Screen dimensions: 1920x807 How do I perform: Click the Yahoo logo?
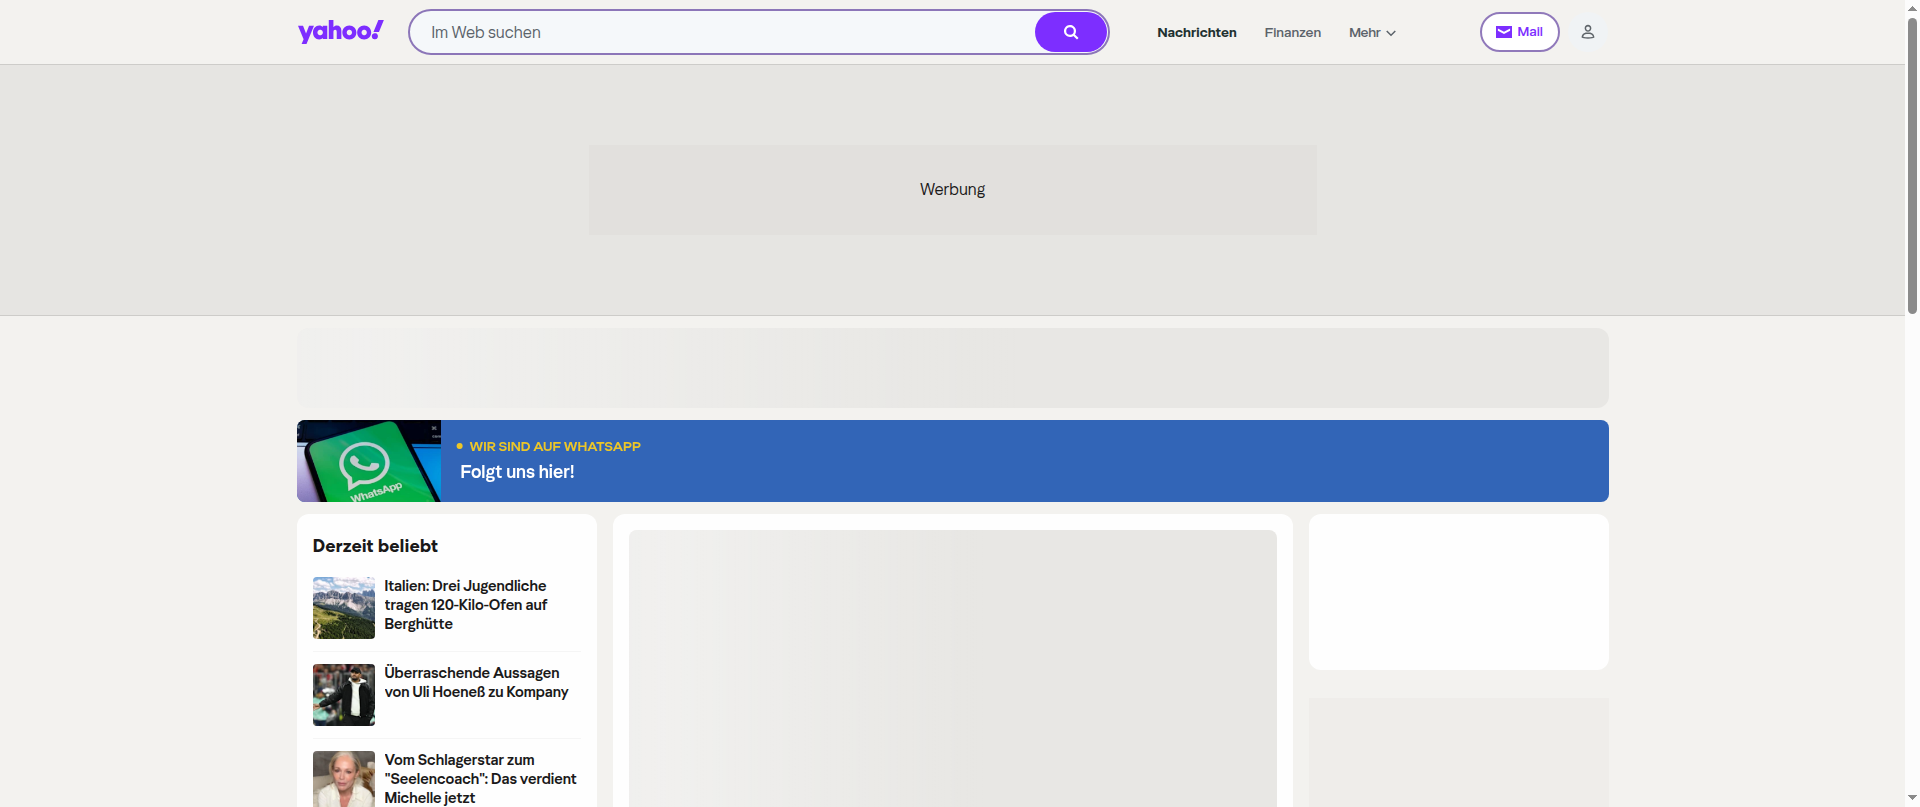click(340, 32)
